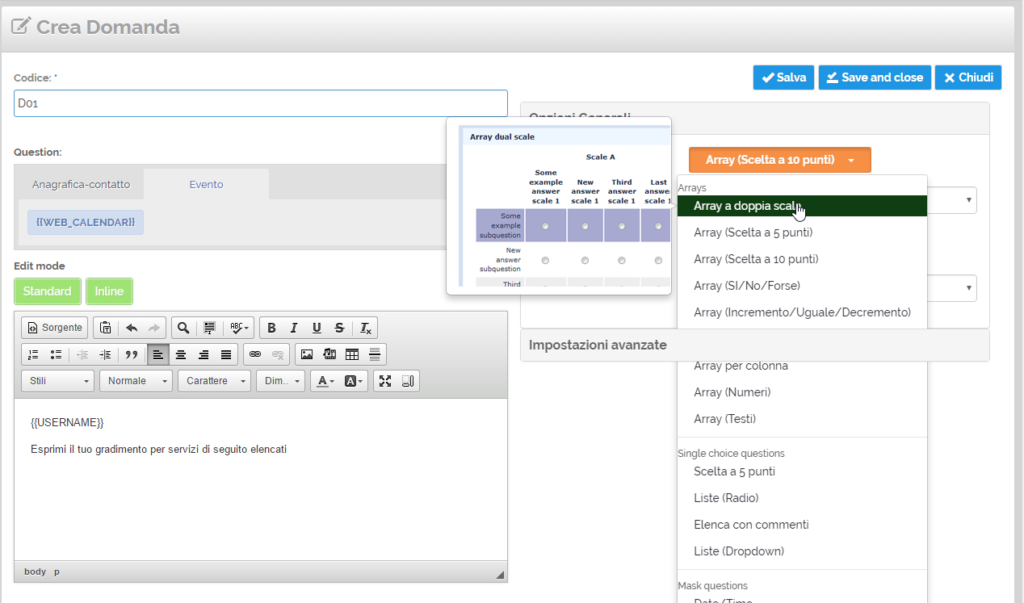Viewport: 1024px width, 603px height.
Task: Justify the text alignment
Action: [226, 355]
